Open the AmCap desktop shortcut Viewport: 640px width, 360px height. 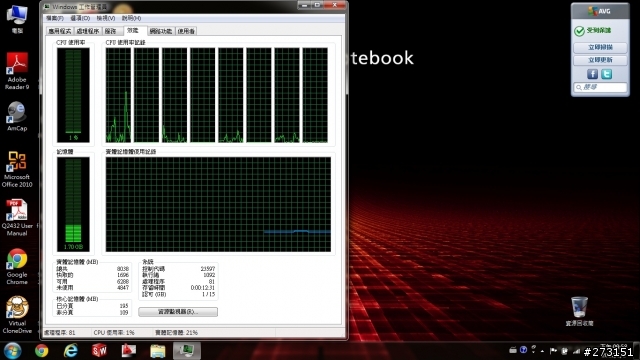17,117
